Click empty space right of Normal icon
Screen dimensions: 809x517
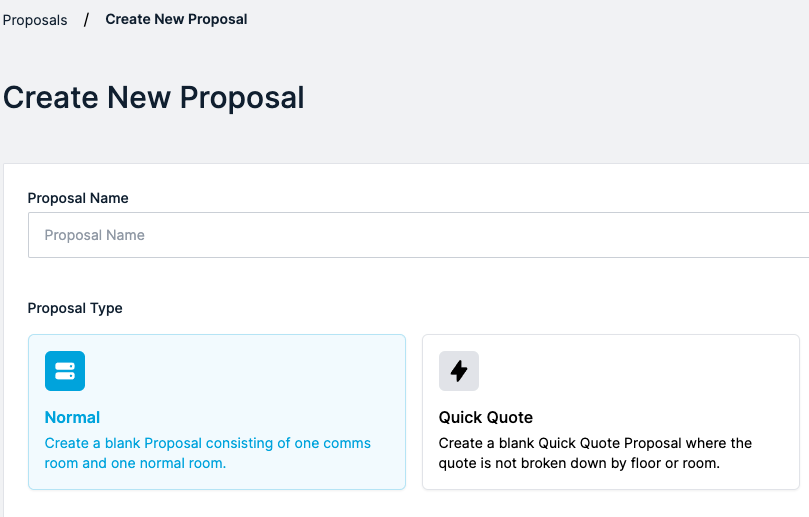click(x=240, y=371)
